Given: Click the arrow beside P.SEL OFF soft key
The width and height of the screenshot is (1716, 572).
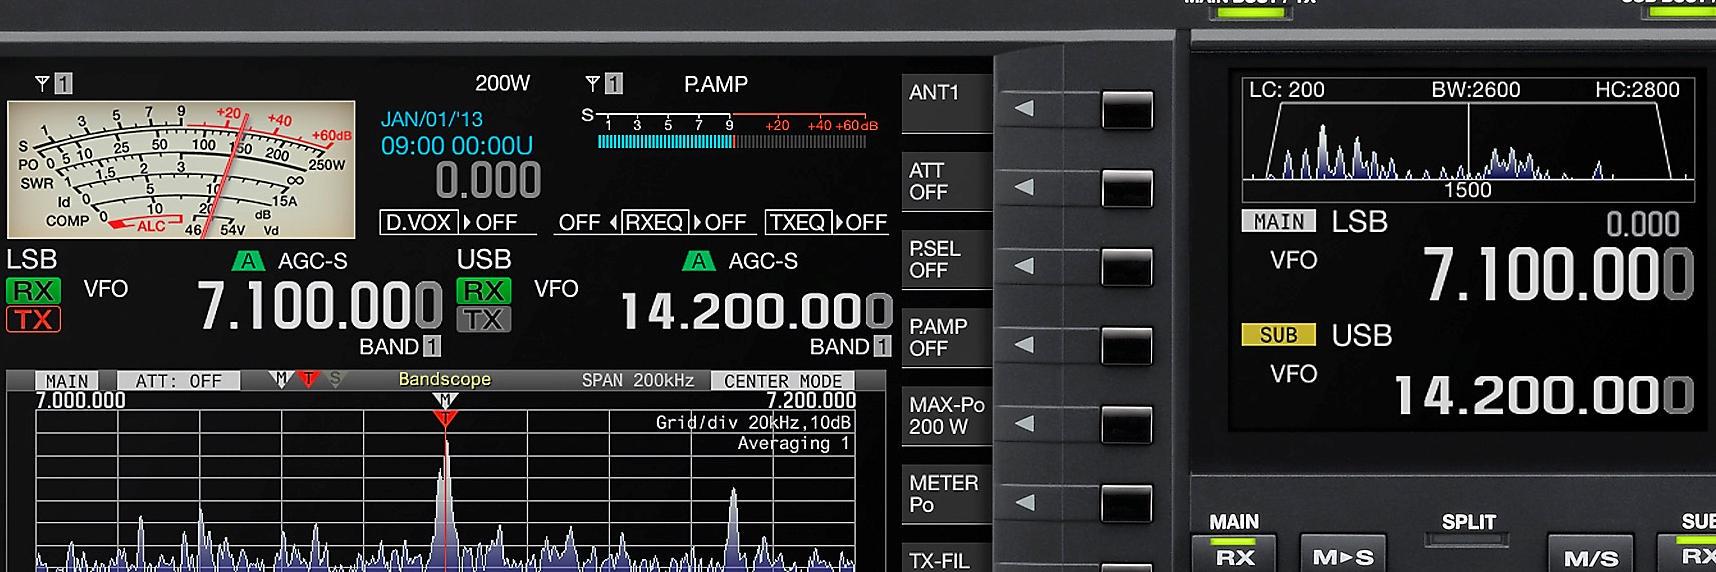Looking at the screenshot, I should (x=1024, y=266).
